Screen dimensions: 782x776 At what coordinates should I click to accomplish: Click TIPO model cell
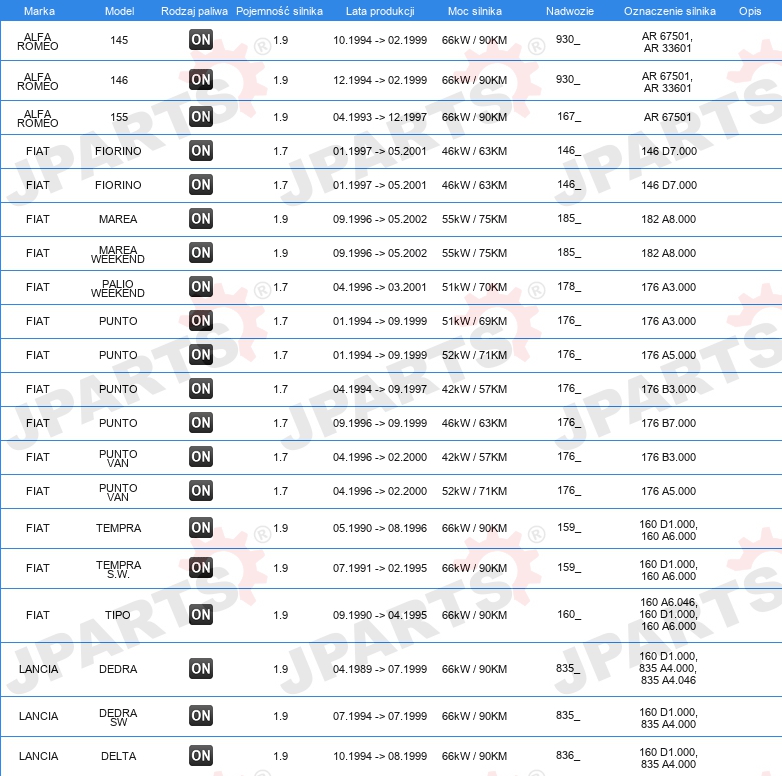pyautogui.click(x=118, y=615)
